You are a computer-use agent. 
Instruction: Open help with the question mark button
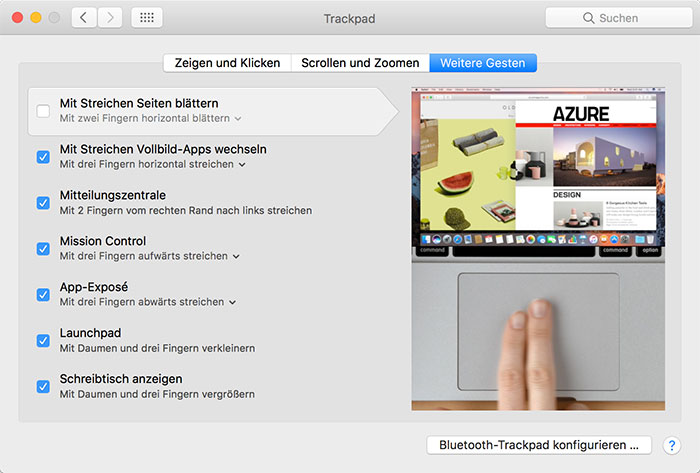[x=671, y=445]
